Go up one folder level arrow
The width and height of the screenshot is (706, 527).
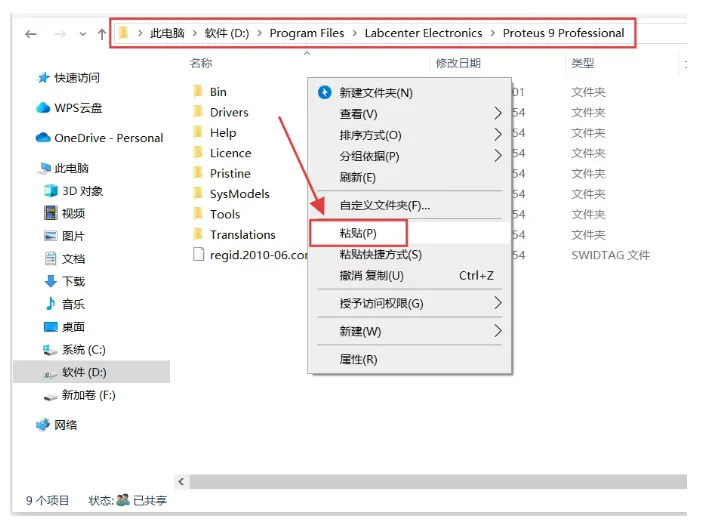tap(102, 34)
